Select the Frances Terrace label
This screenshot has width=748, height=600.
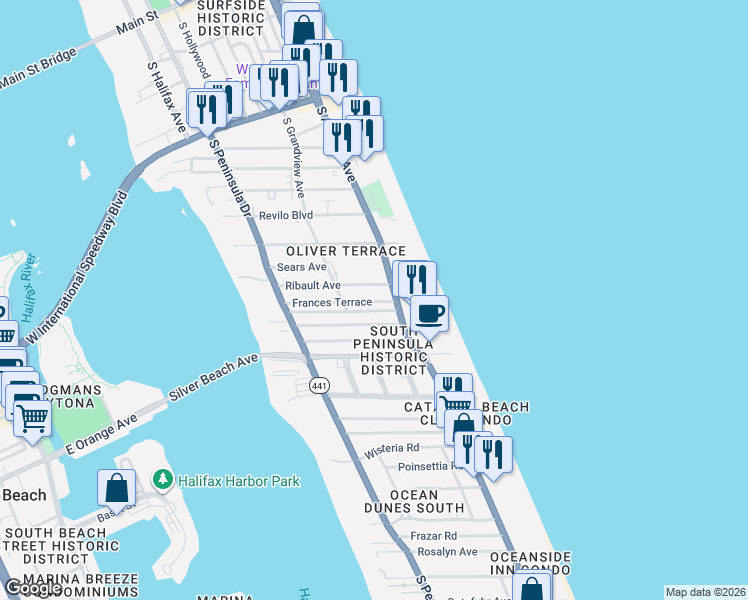point(332,303)
